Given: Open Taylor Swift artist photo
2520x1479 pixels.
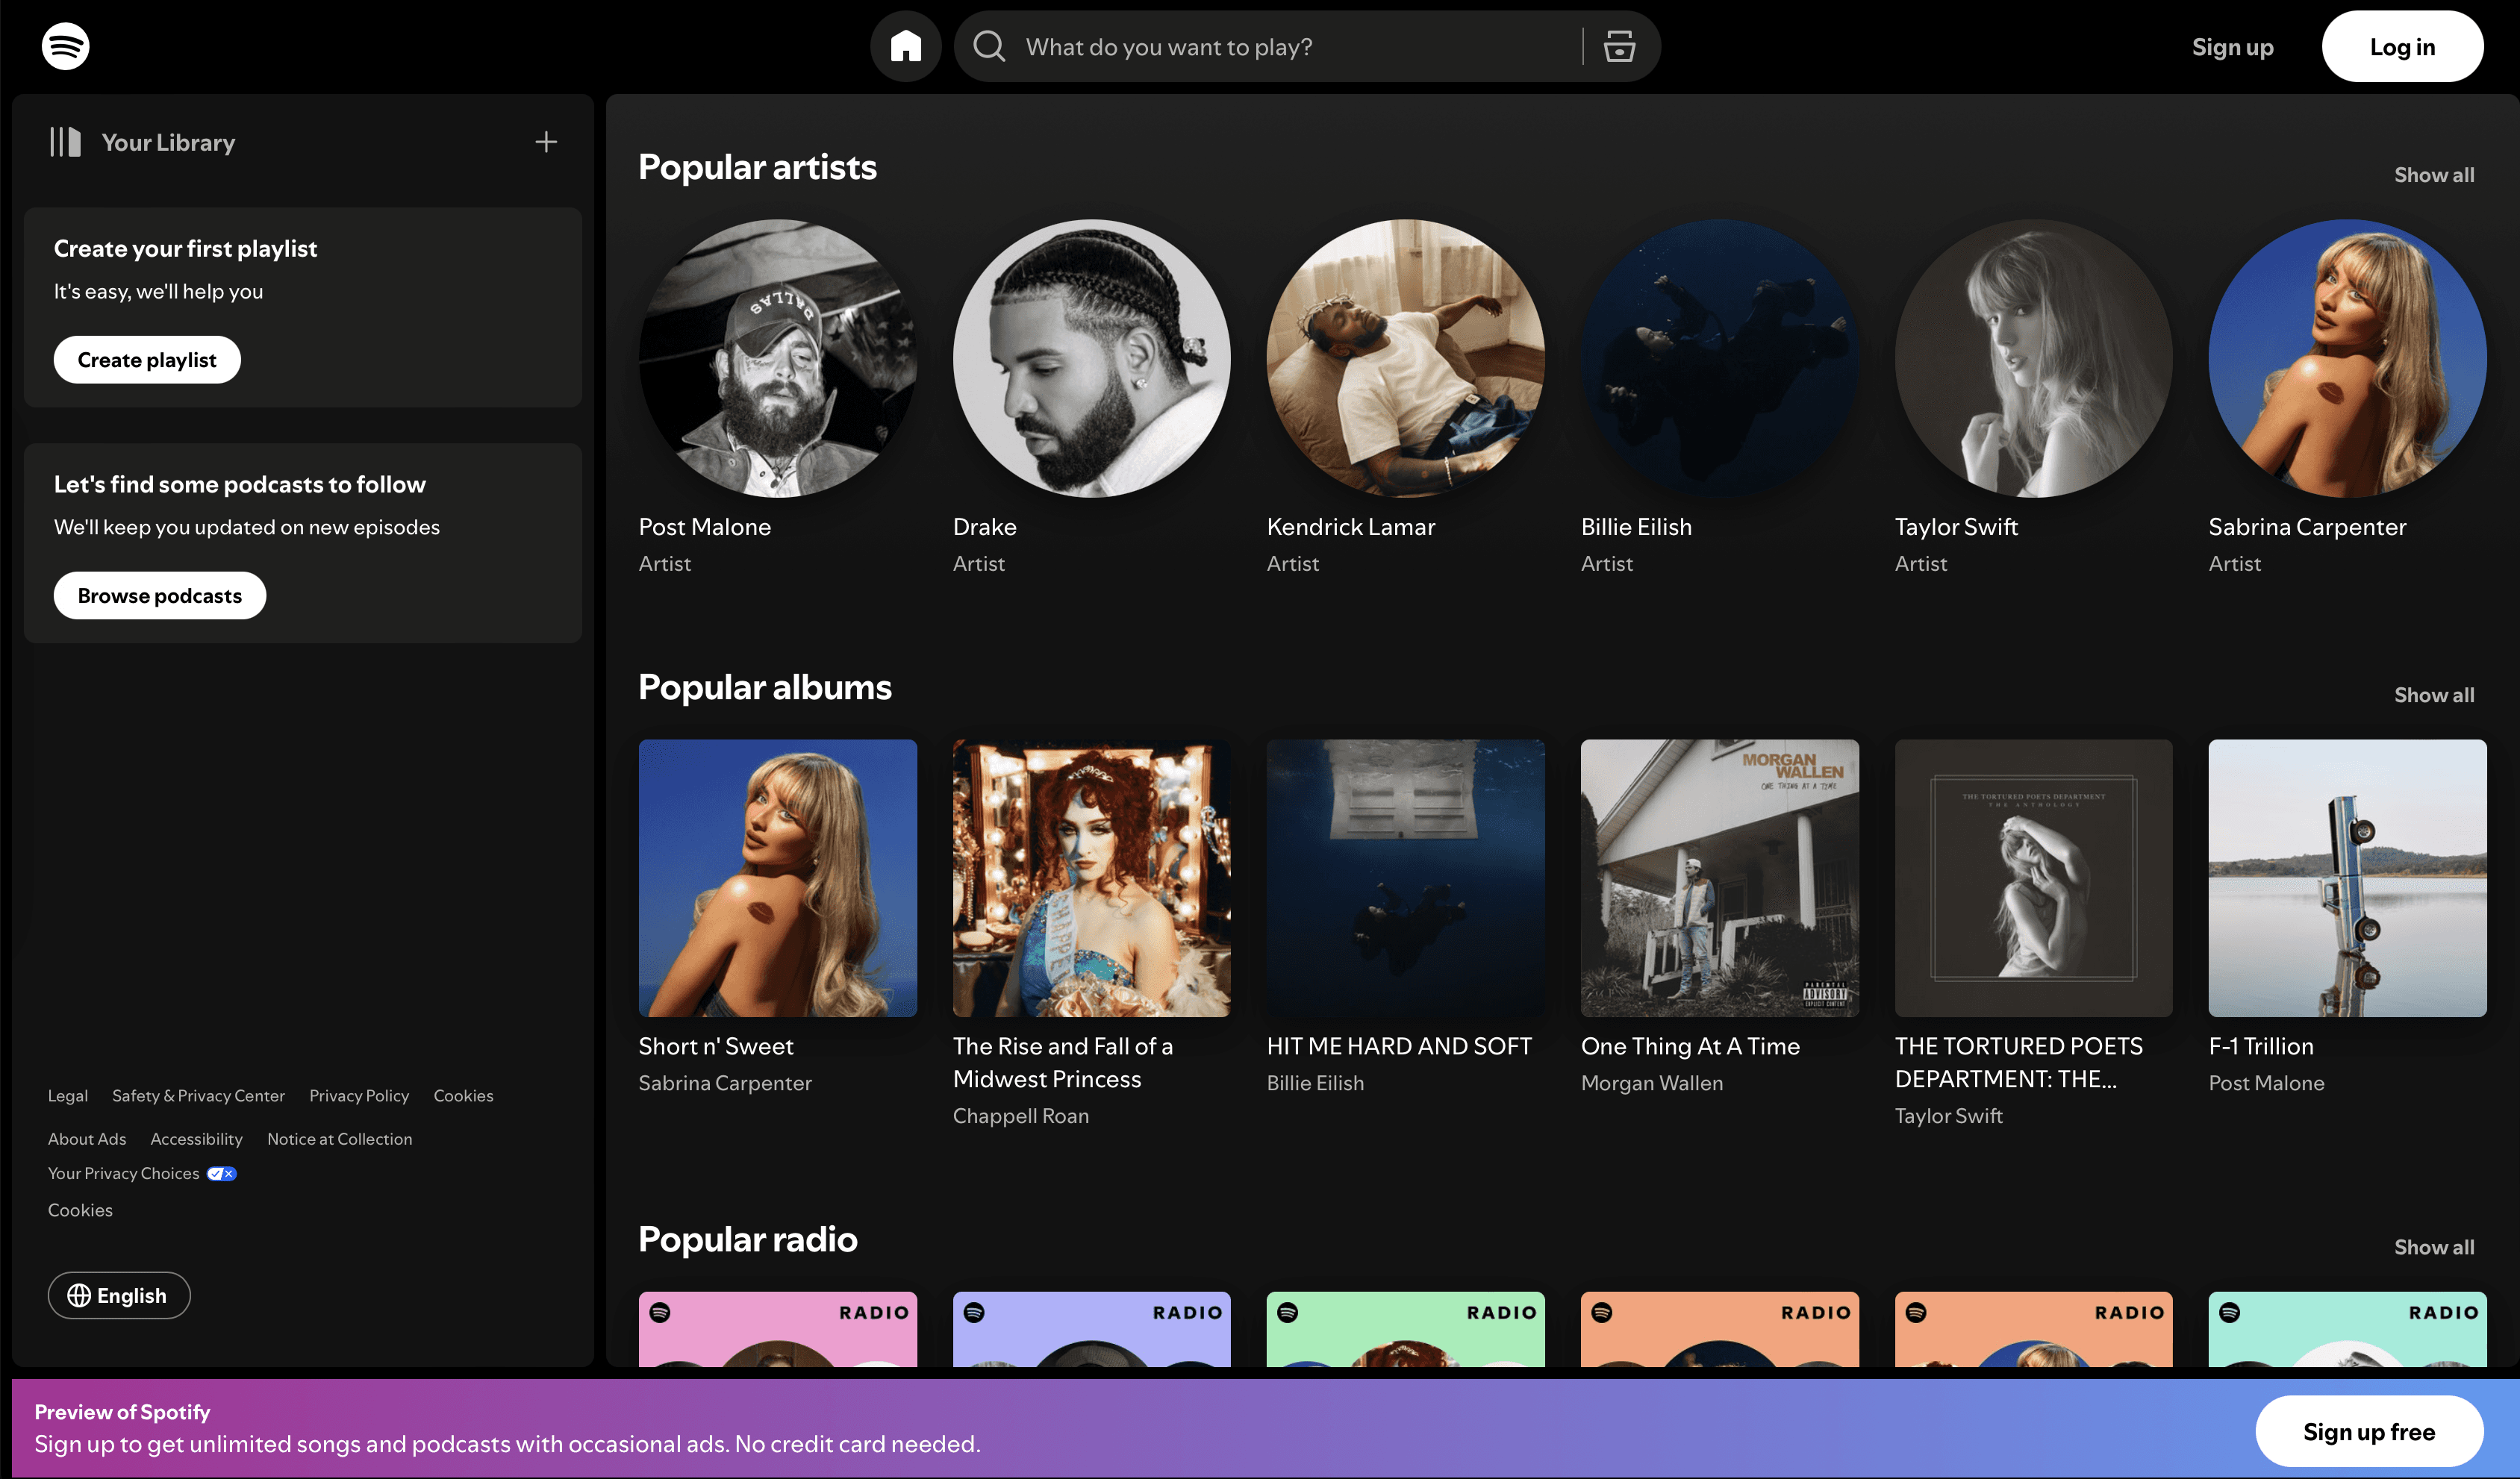Looking at the screenshot, I should [x=2034, y=358].
